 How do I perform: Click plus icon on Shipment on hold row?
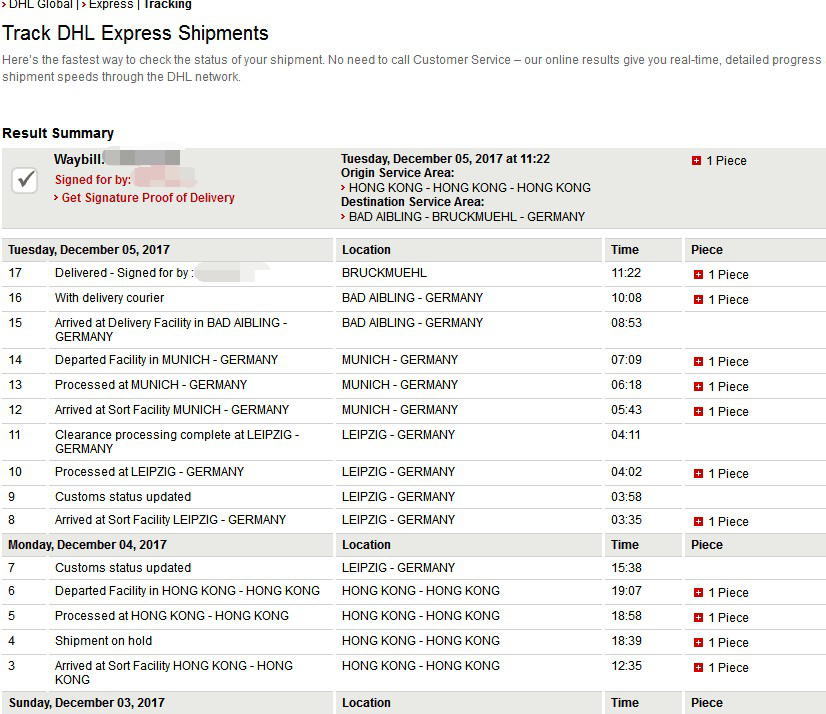pos(698,642)
